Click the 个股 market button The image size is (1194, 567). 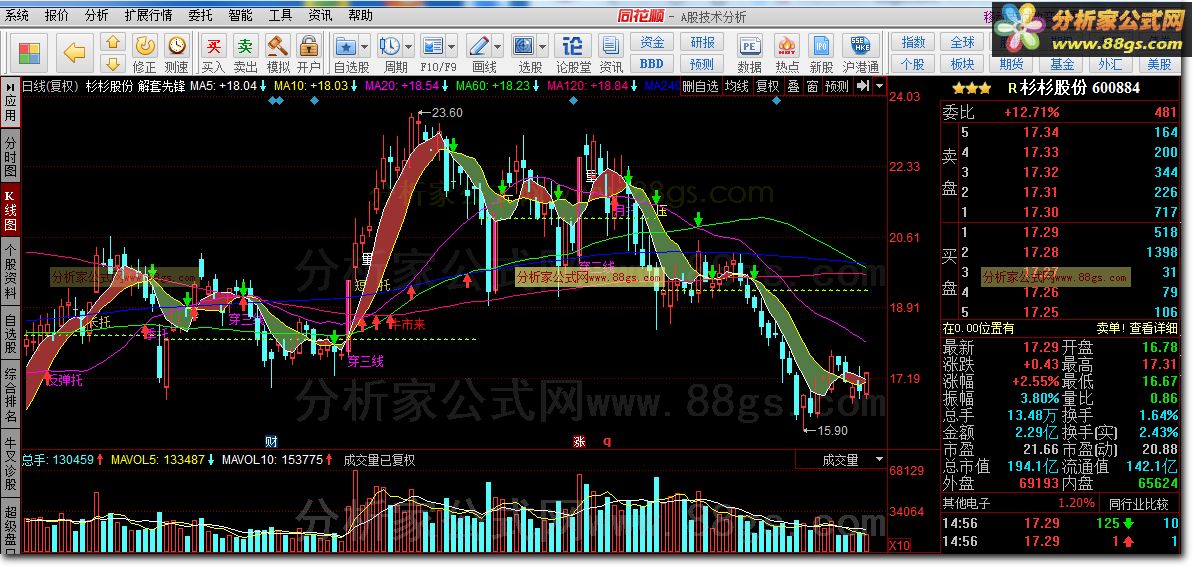click(913, 64)
